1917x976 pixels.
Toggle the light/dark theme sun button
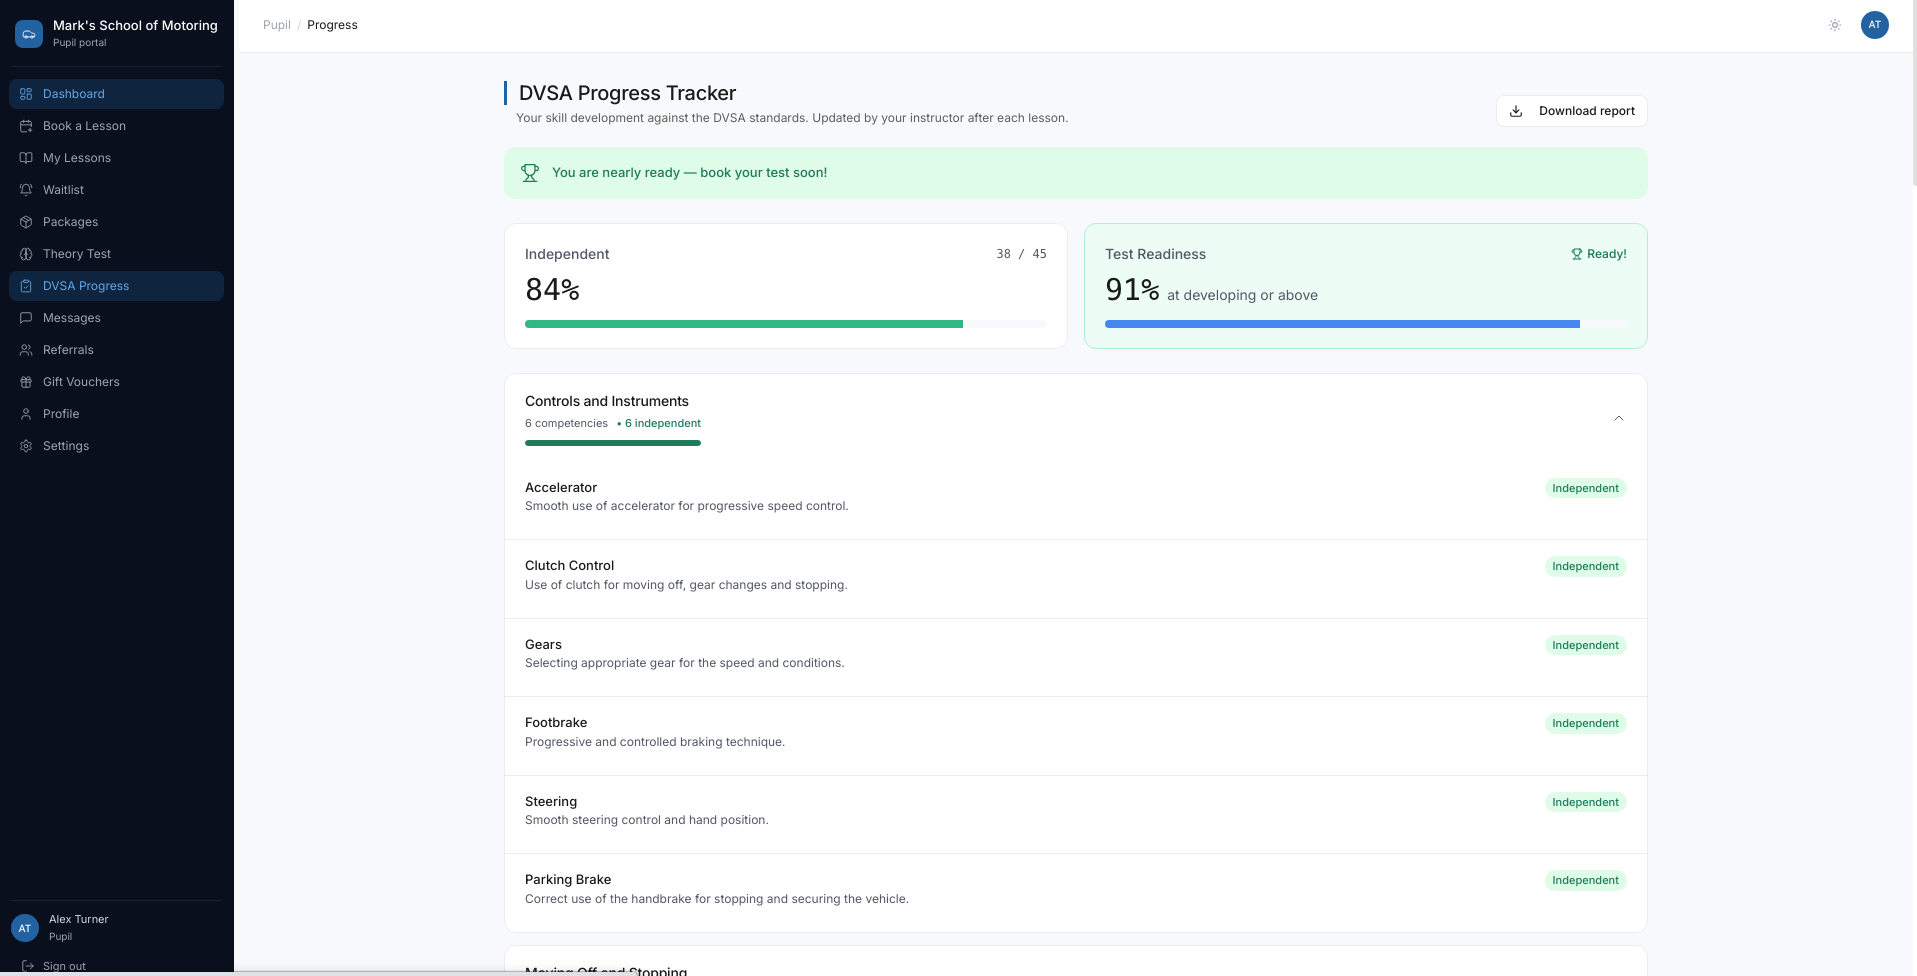point(1835,25)
